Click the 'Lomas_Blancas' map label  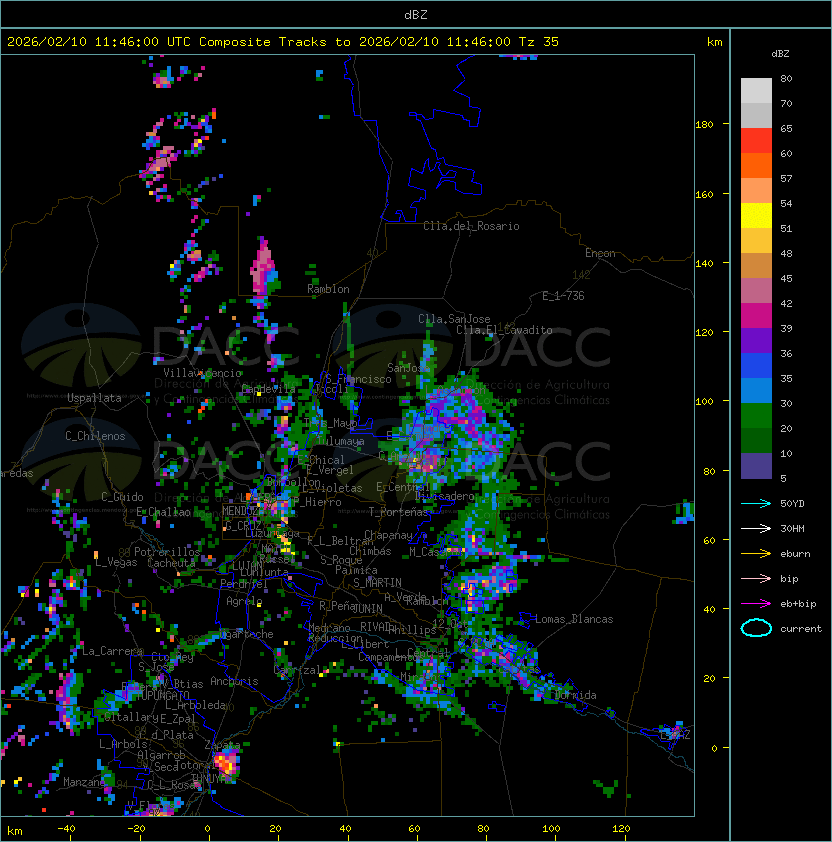pyautogui.click(x=574, y=619)
